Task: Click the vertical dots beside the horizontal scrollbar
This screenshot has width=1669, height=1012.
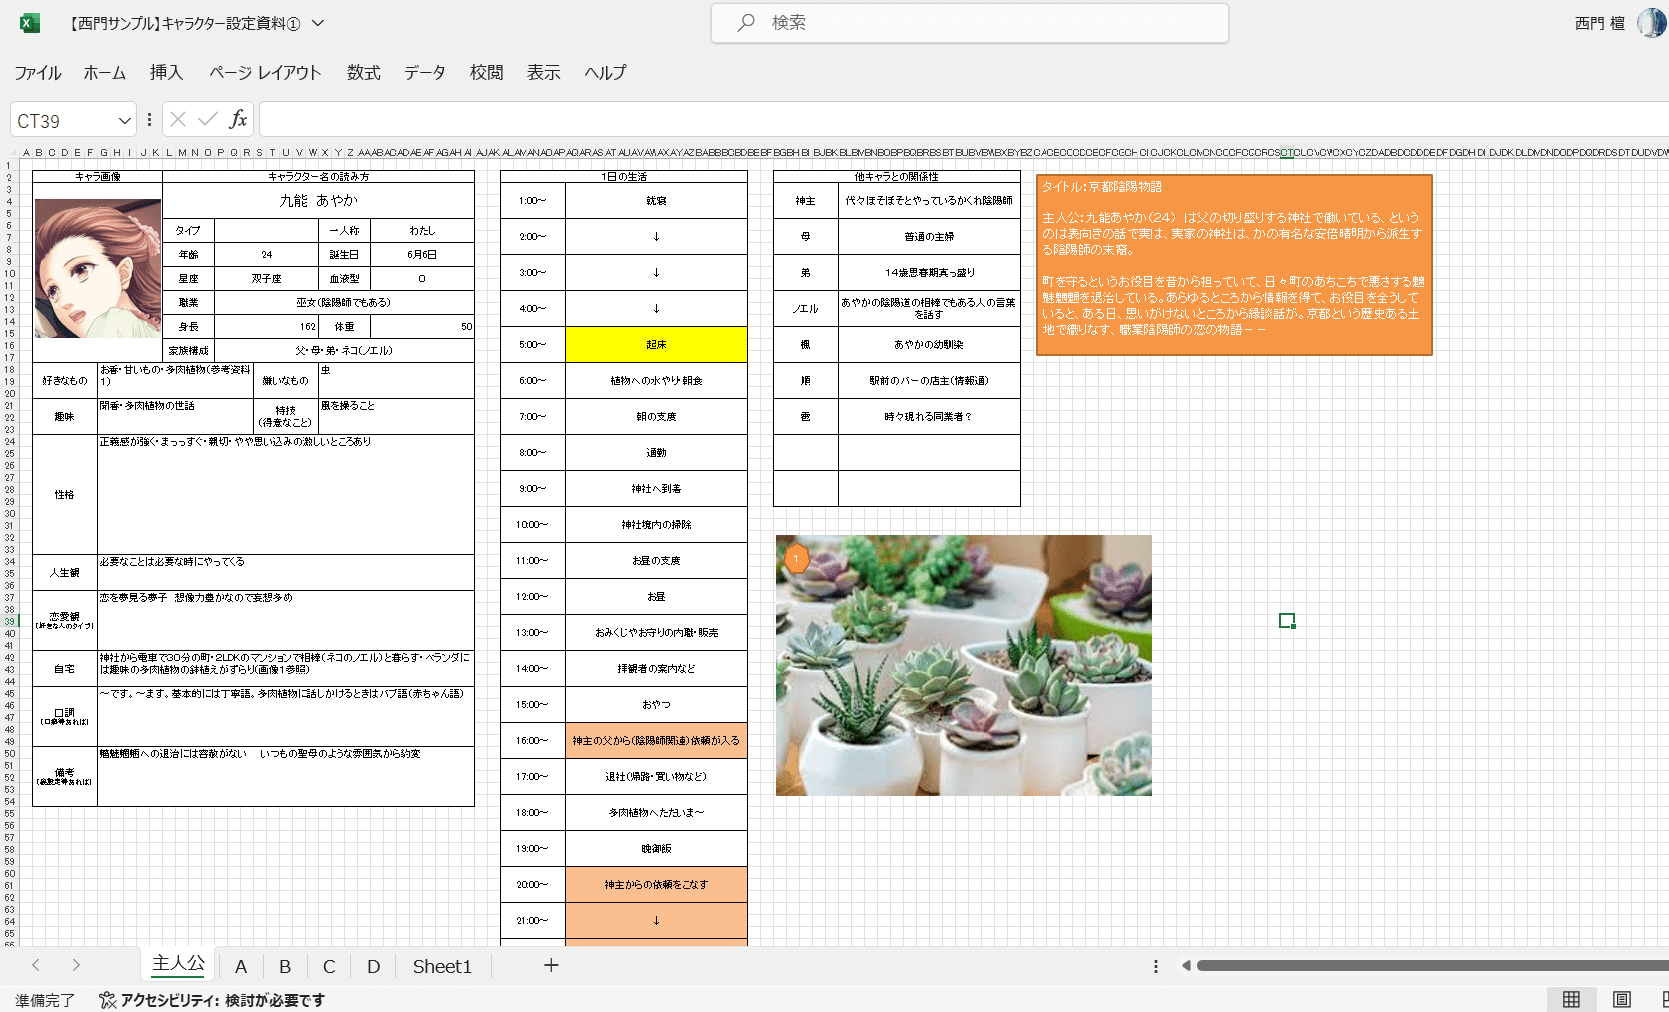Action: 1156,966
